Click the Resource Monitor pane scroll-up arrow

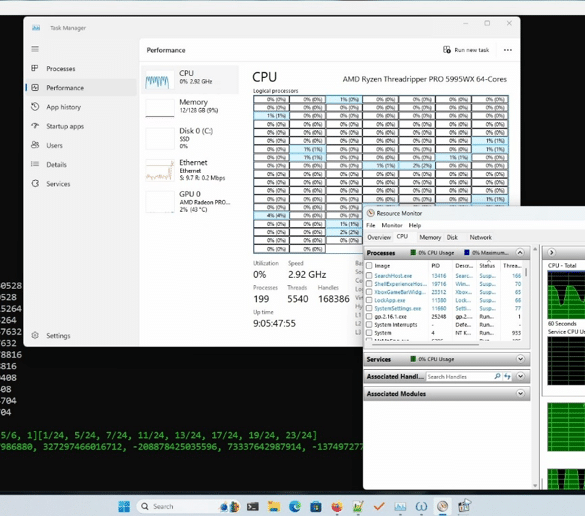click(x=535, y=249)
